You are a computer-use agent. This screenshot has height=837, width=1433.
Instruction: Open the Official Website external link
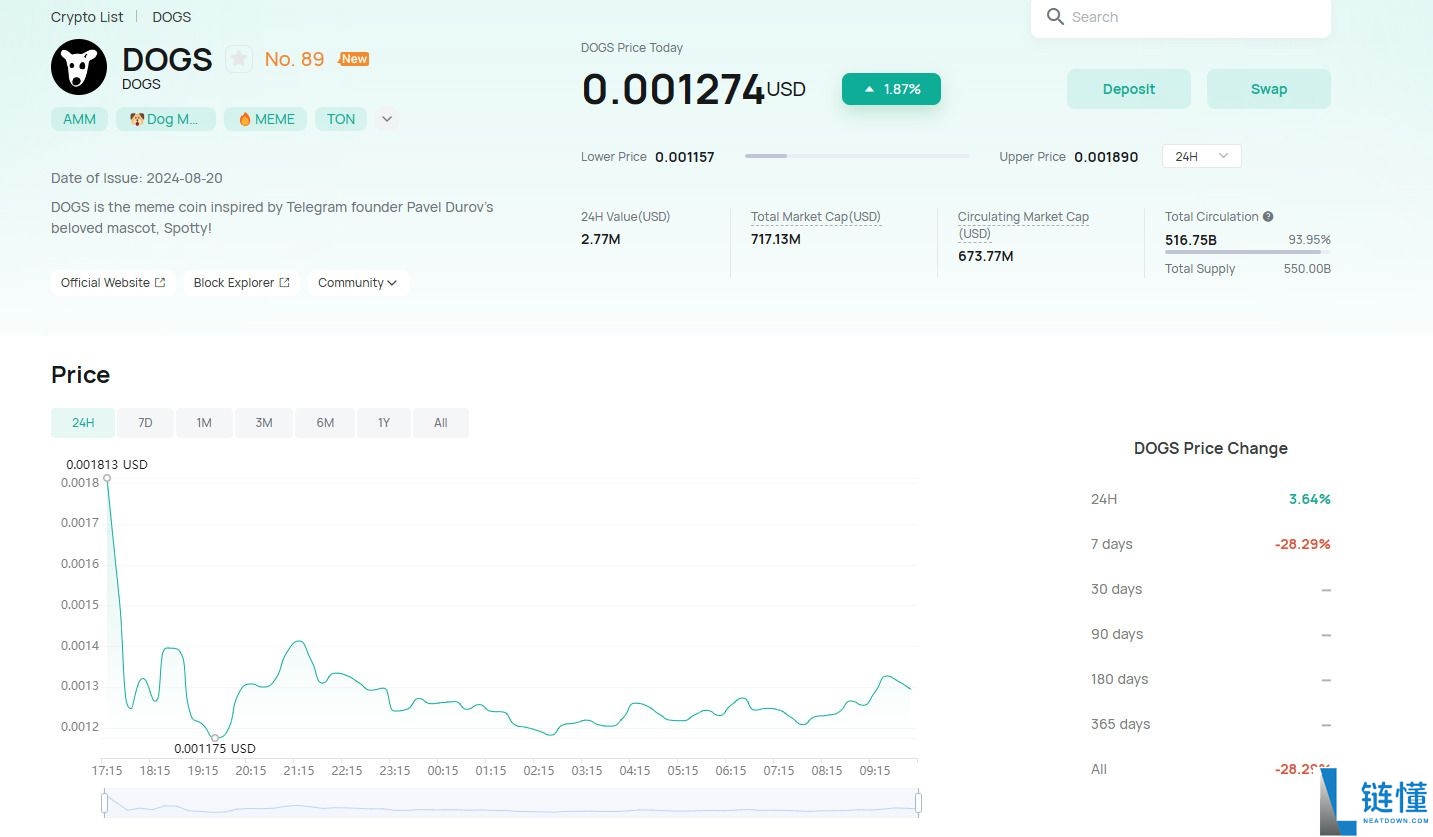[113, 283]
